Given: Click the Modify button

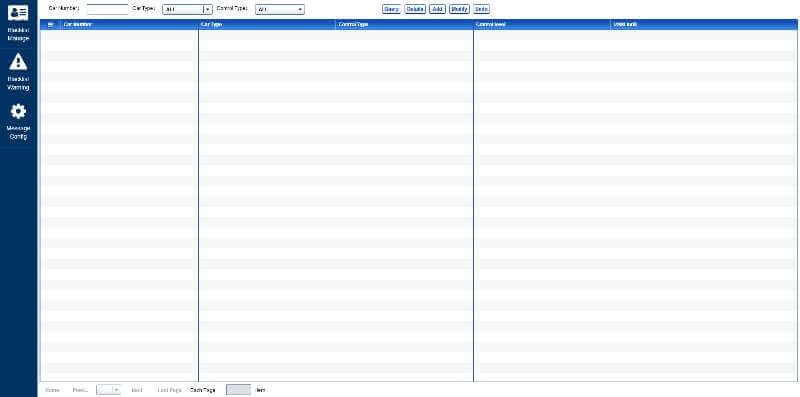Looking at the screenshot, I should pyautogui.click(x=459, y=9).
